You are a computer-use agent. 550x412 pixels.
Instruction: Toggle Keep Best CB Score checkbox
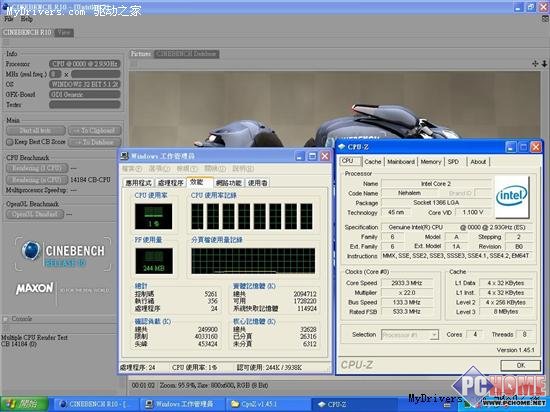click(9, 142)
